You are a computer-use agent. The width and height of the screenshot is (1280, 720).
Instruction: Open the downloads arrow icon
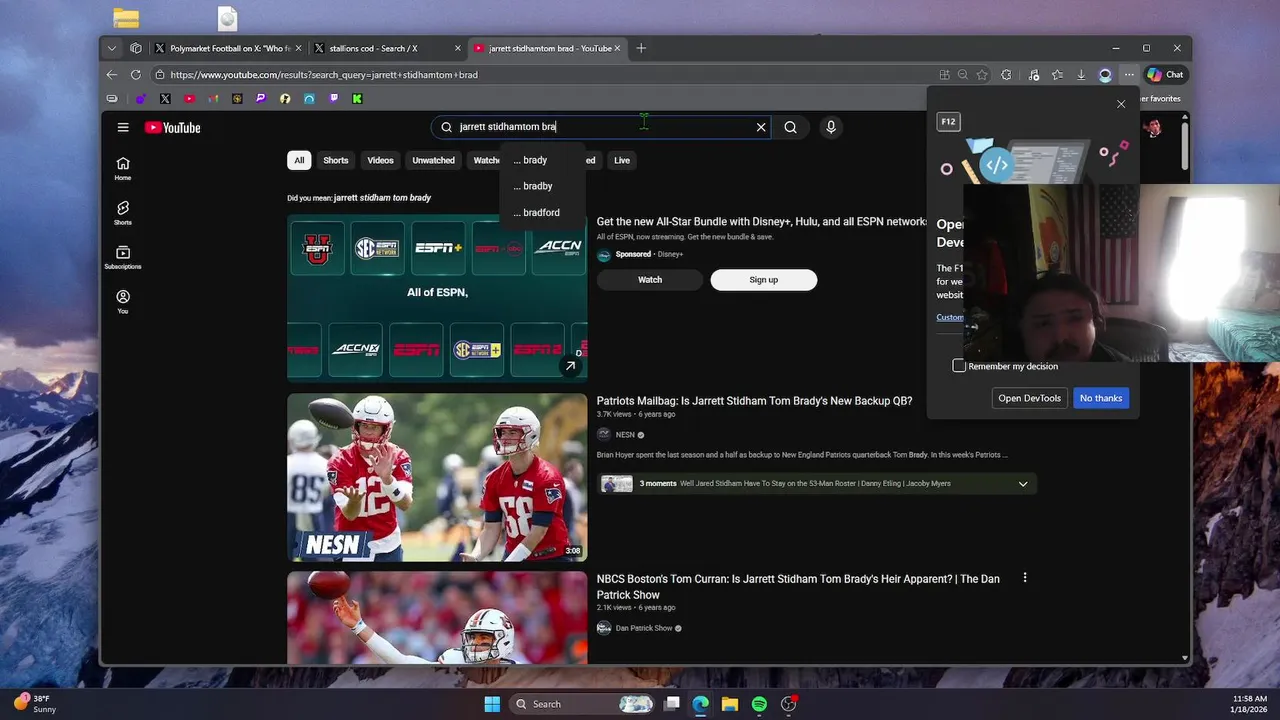coord(1081,74)
